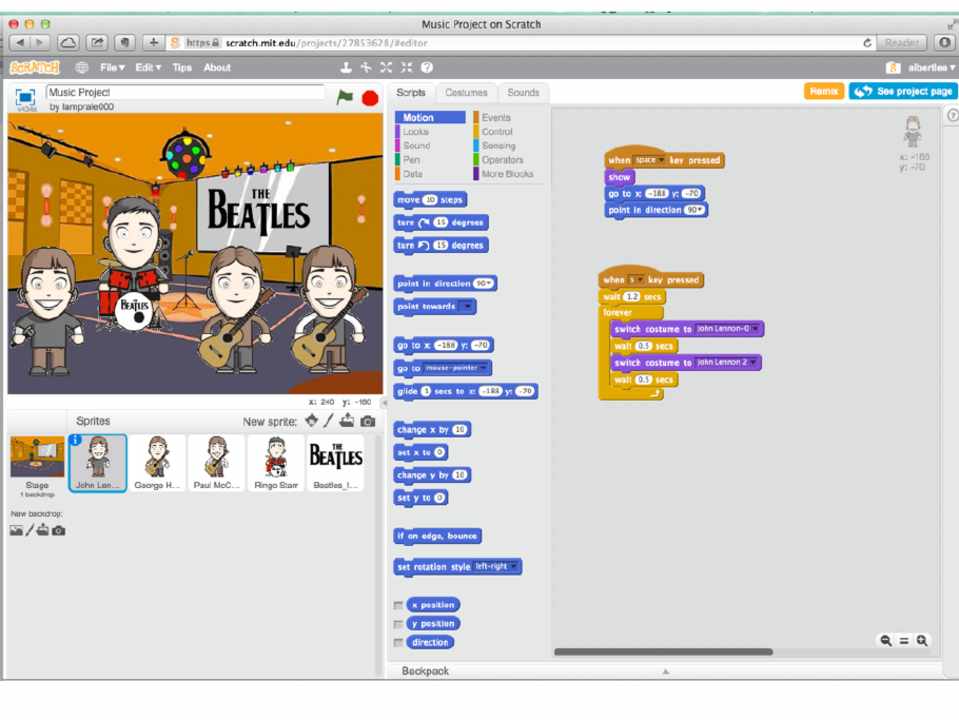
Task: Click the See project page button
Action: 902,91
